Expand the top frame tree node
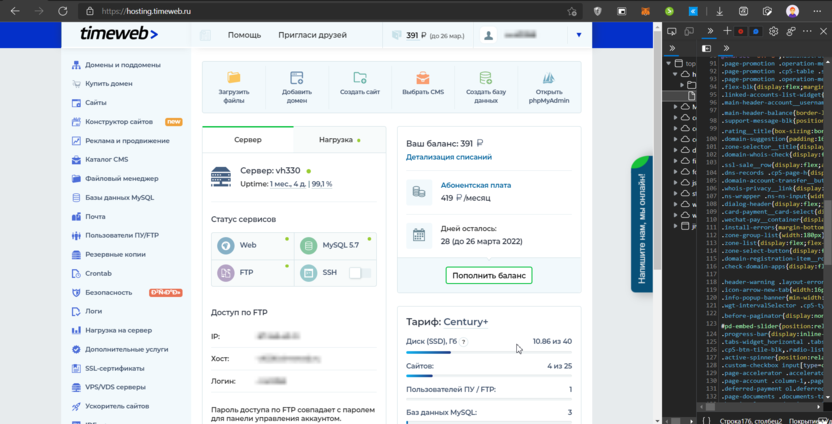Viewport: 832px width, 424px height. tap(669, 64)
